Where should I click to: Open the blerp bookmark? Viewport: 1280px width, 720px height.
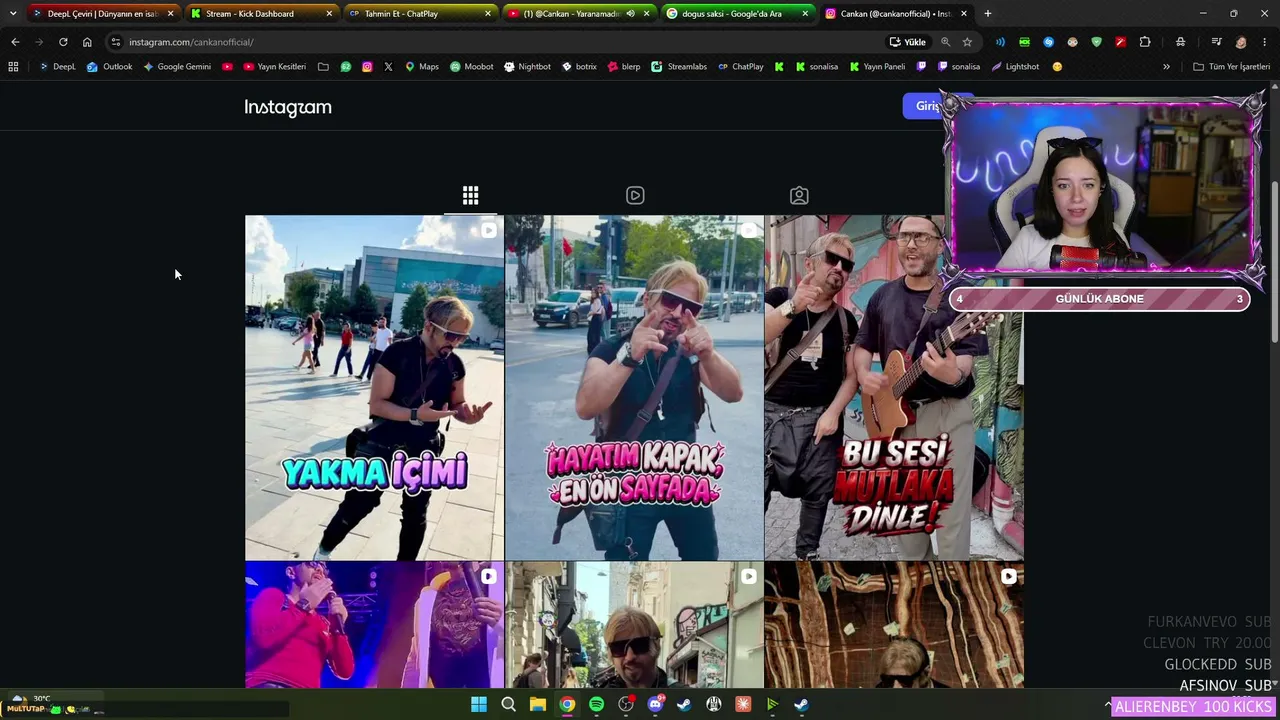[624, 67]
